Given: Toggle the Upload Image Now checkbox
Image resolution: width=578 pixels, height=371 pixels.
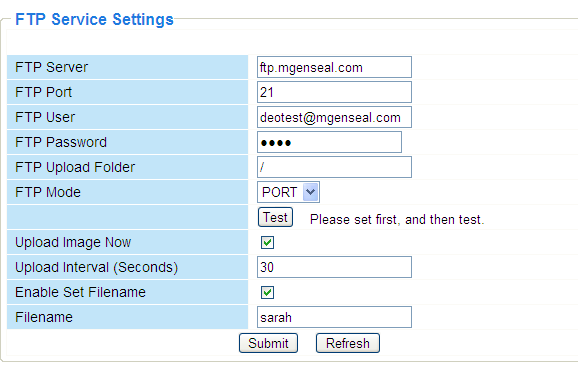Looking at the screenshot, I should [x=267, y=242].
